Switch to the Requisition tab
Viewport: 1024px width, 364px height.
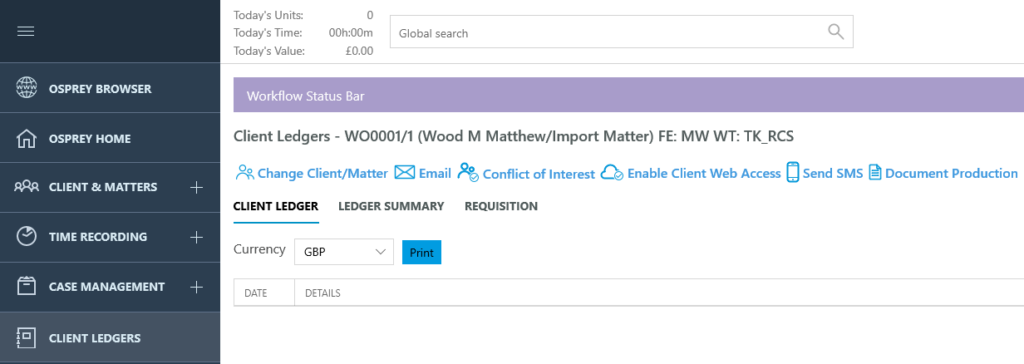click(x=501, y=207)
